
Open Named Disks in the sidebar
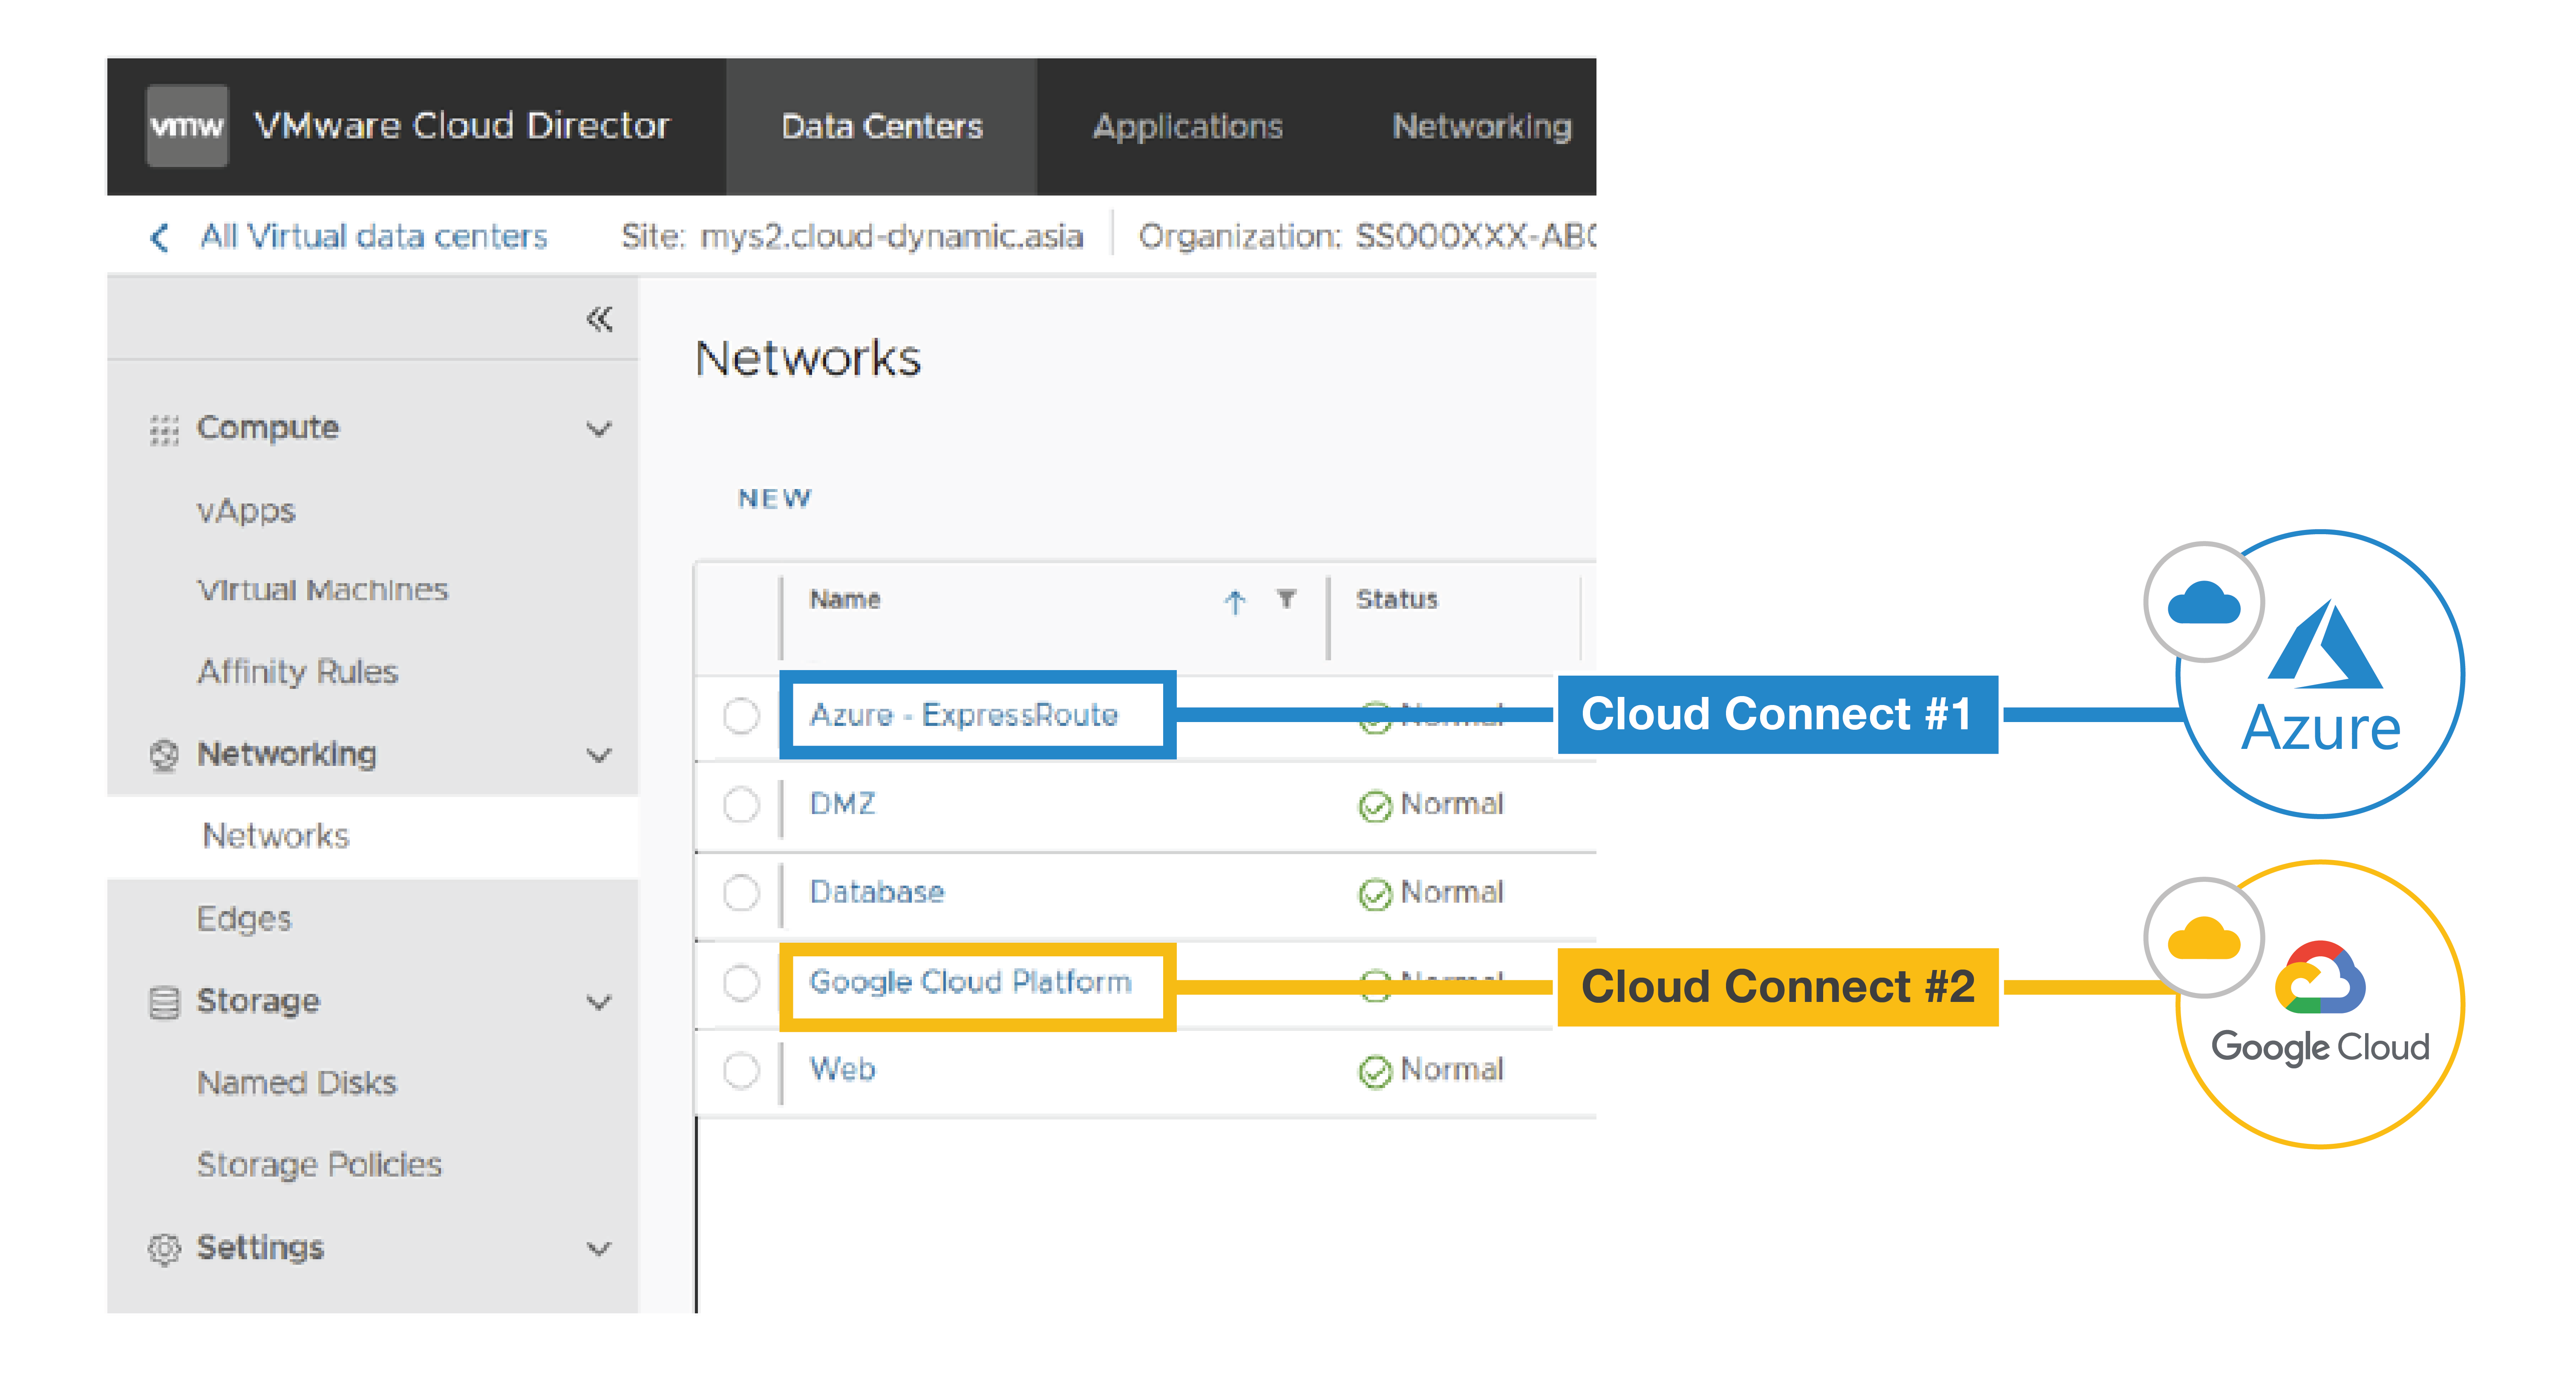(297, 1083)
